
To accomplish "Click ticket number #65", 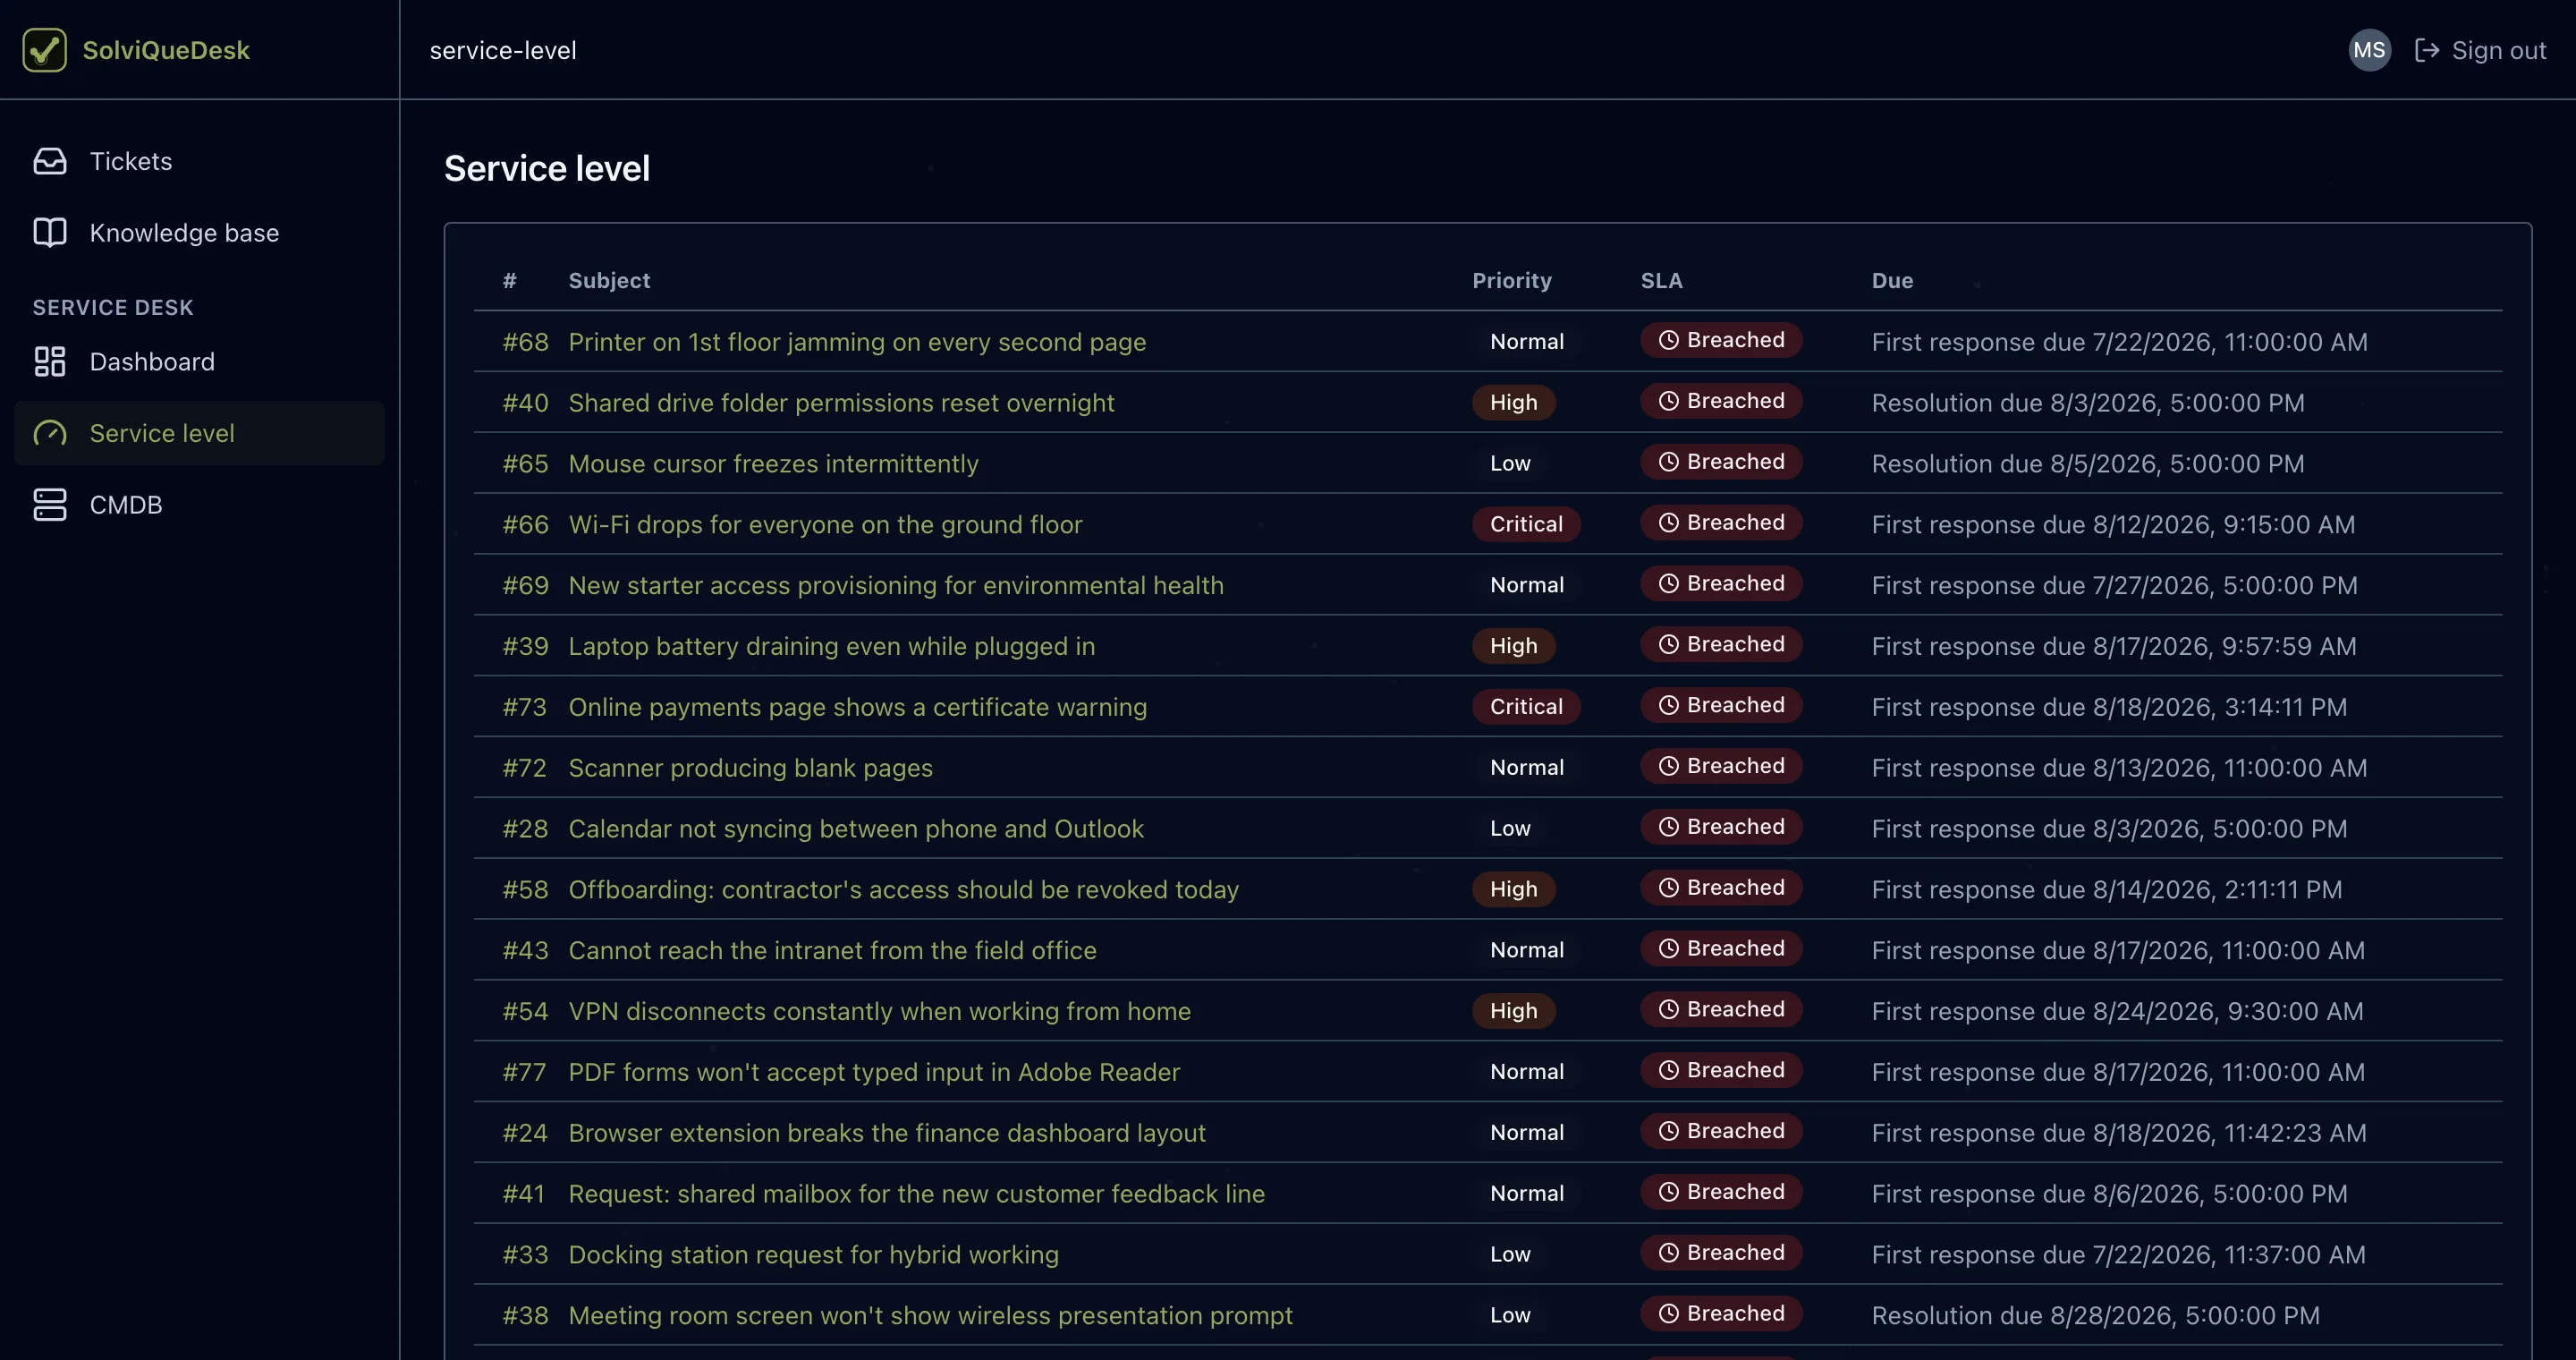I will click(525, 464).
